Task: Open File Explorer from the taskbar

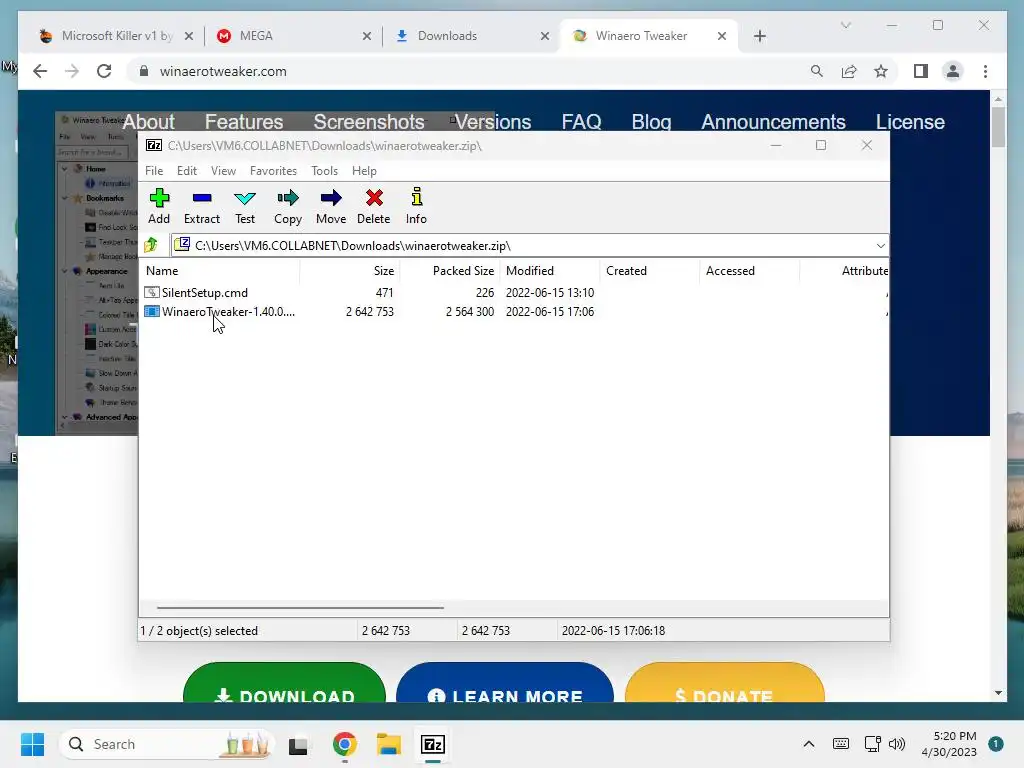Action: (x=389, y=744)
